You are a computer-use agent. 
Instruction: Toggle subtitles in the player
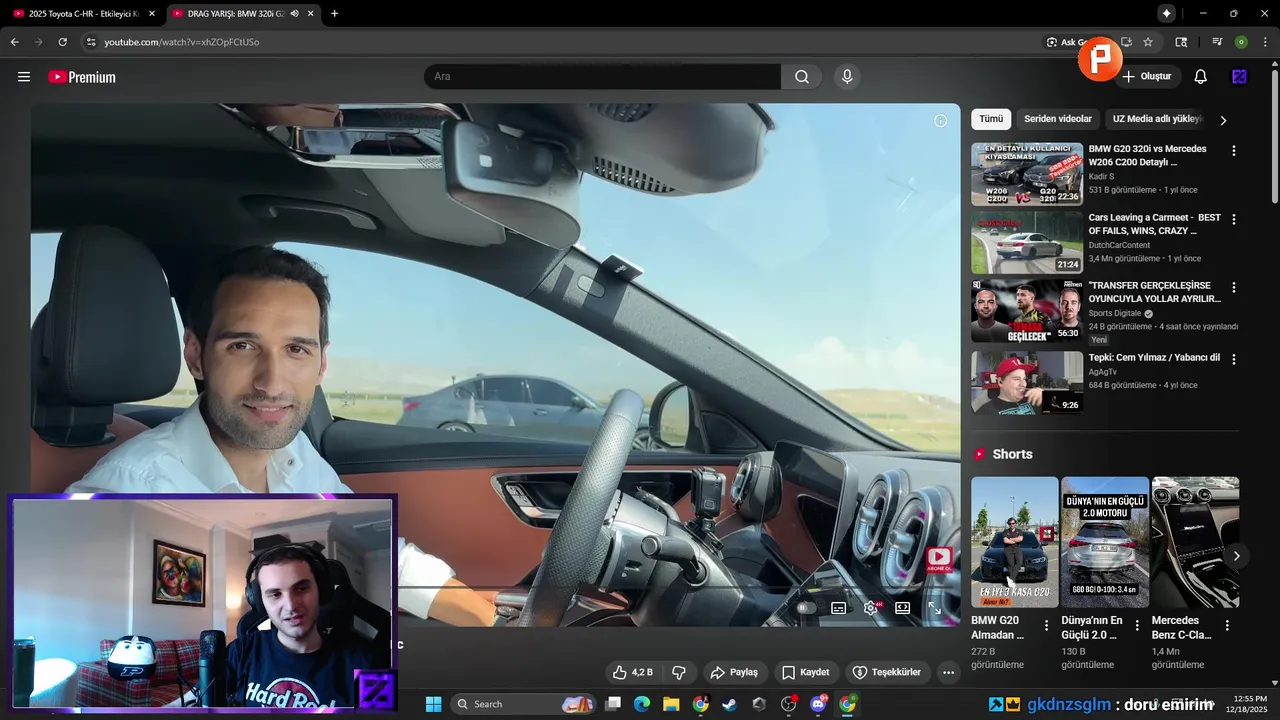[x=839, y=607]
